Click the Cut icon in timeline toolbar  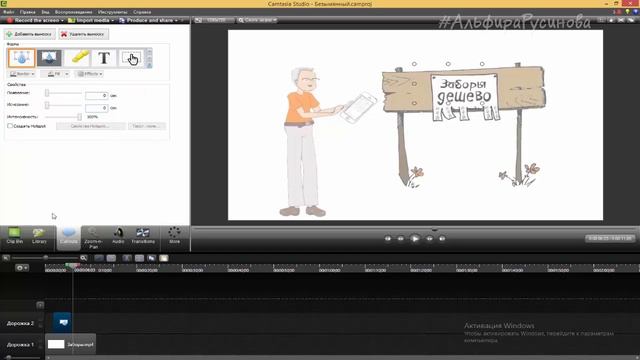pos(127,258)
